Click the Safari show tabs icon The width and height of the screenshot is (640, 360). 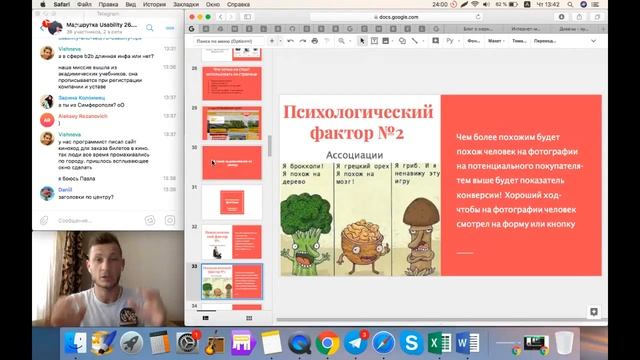(597, 17)
